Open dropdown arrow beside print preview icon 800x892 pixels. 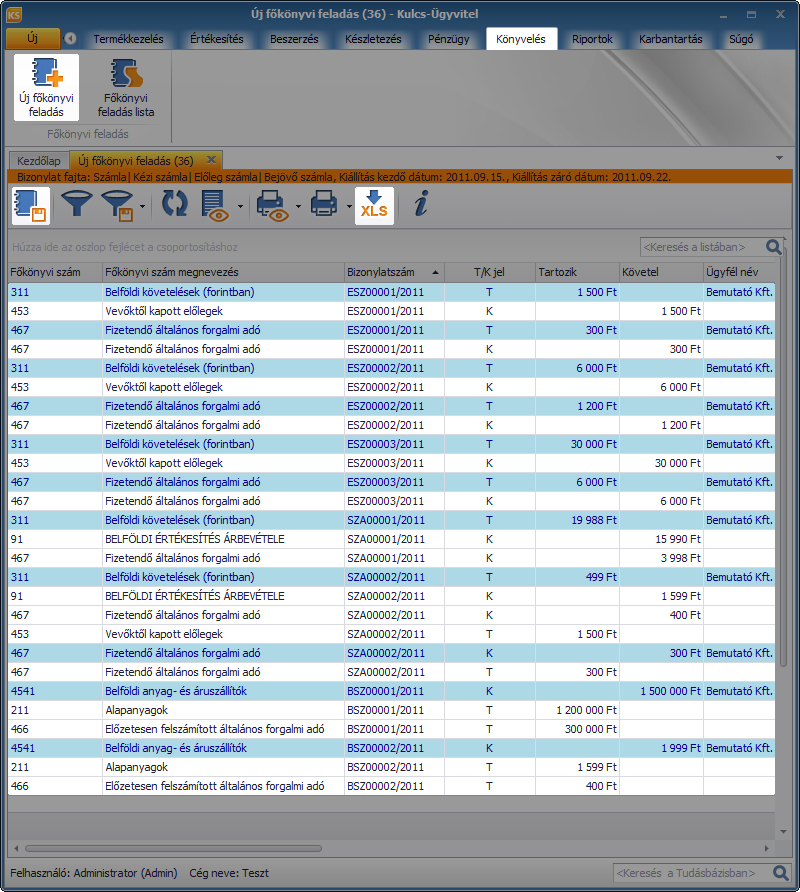click(298, 207)
